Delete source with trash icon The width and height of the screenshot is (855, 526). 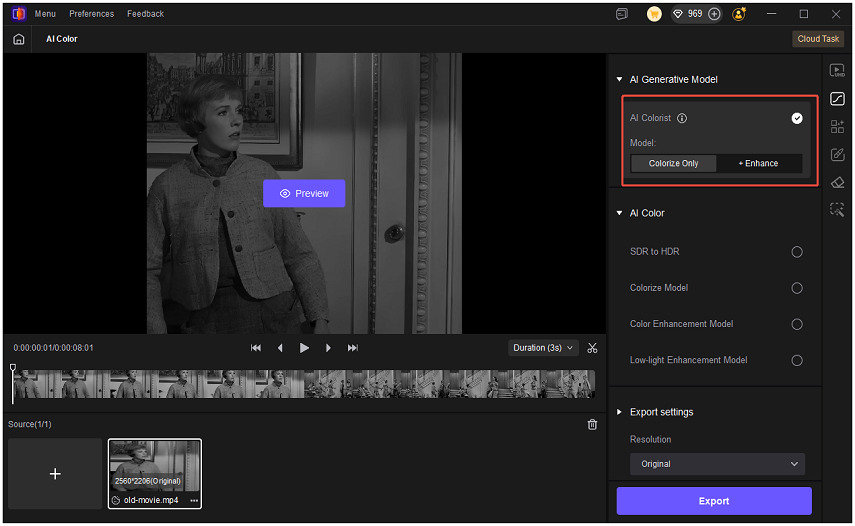[x=592, y=425]
